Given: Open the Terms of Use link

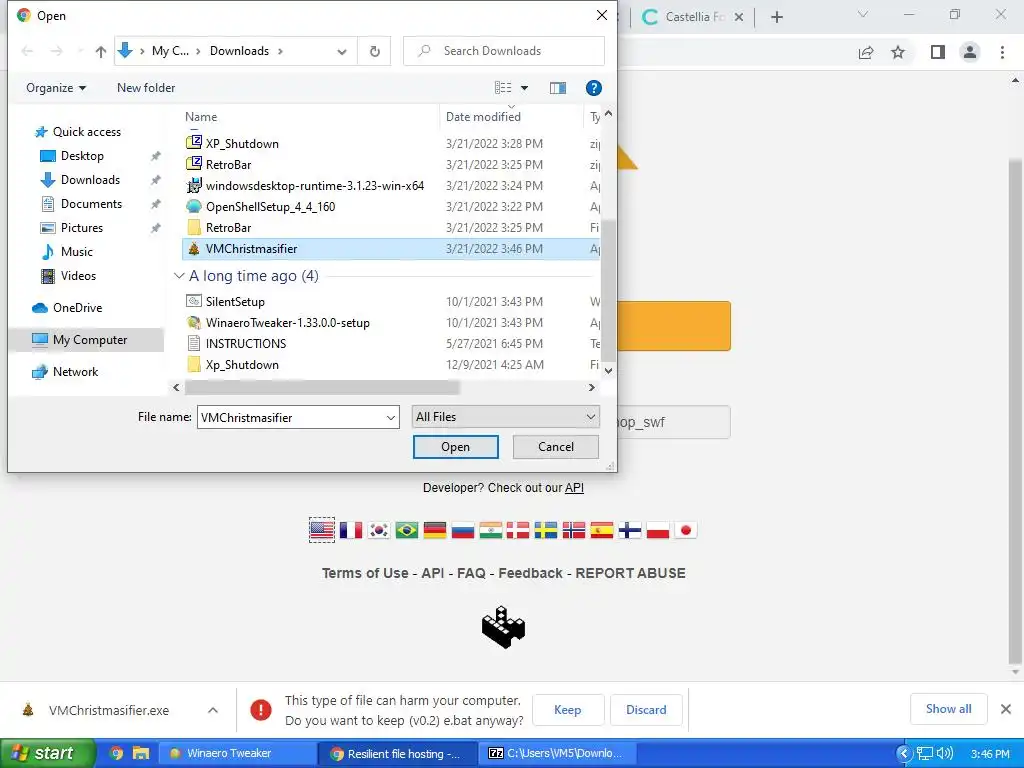Looking at the screenshot, I should (x=365, y=573).
